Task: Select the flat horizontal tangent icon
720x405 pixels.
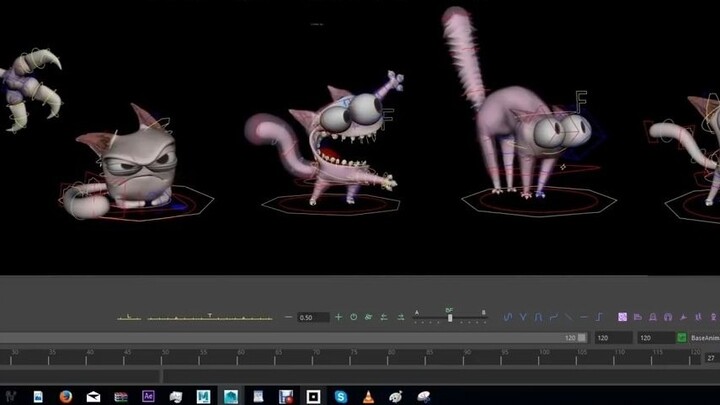Action: coord(584,317)
